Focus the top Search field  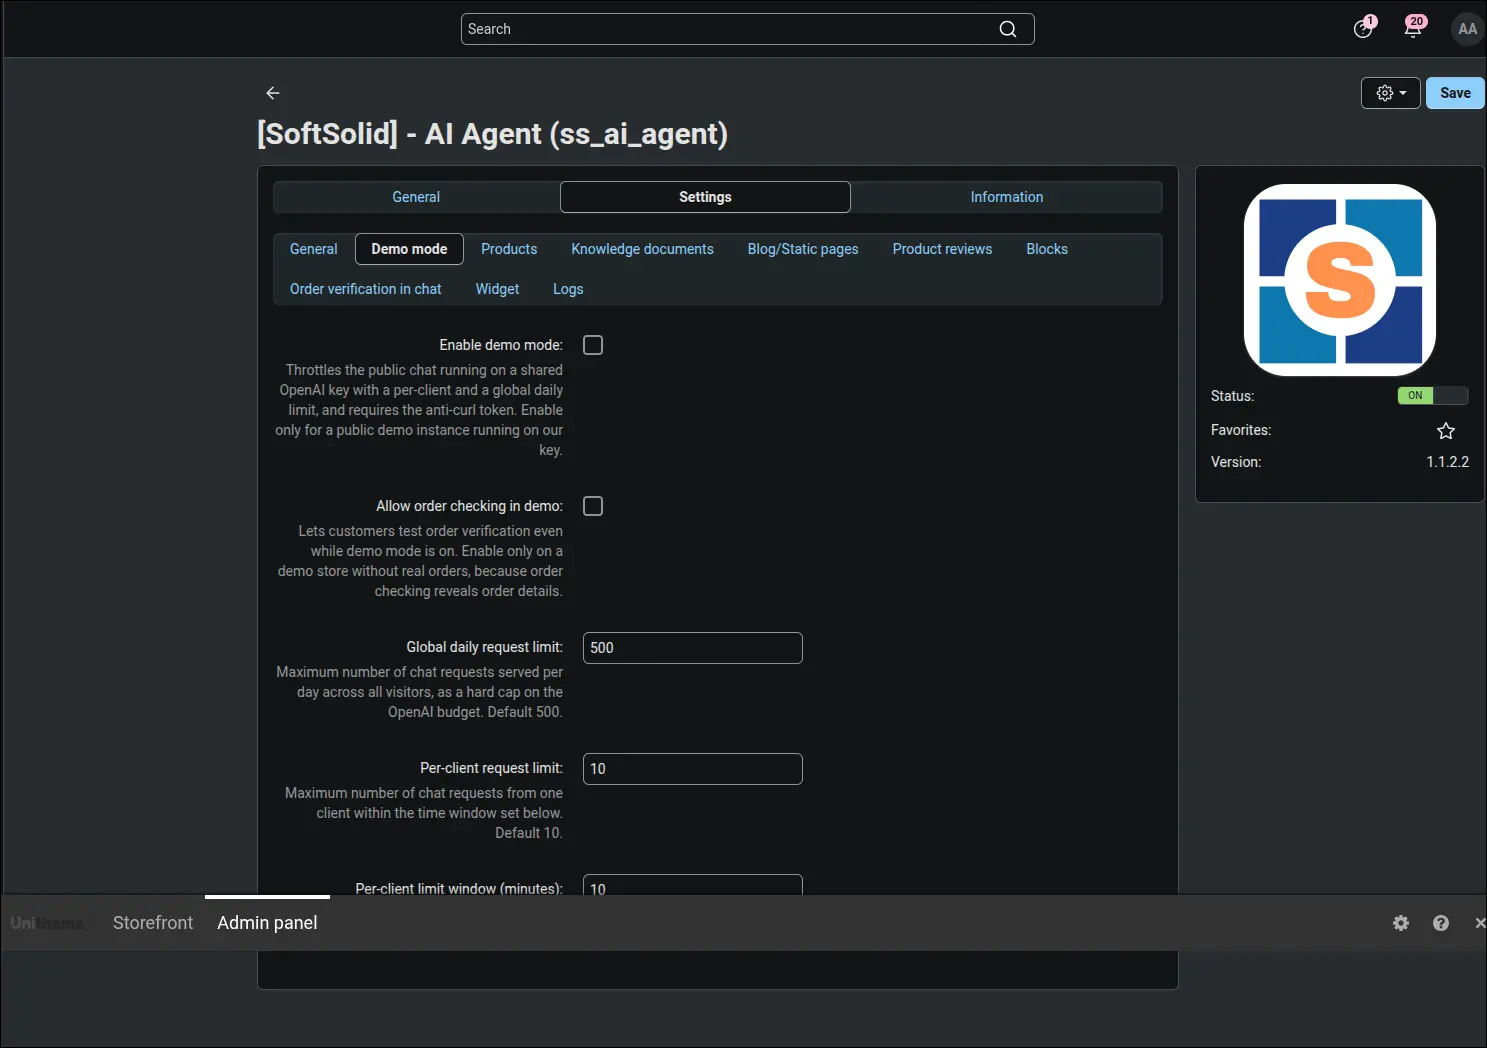click(x=747, y=29)
